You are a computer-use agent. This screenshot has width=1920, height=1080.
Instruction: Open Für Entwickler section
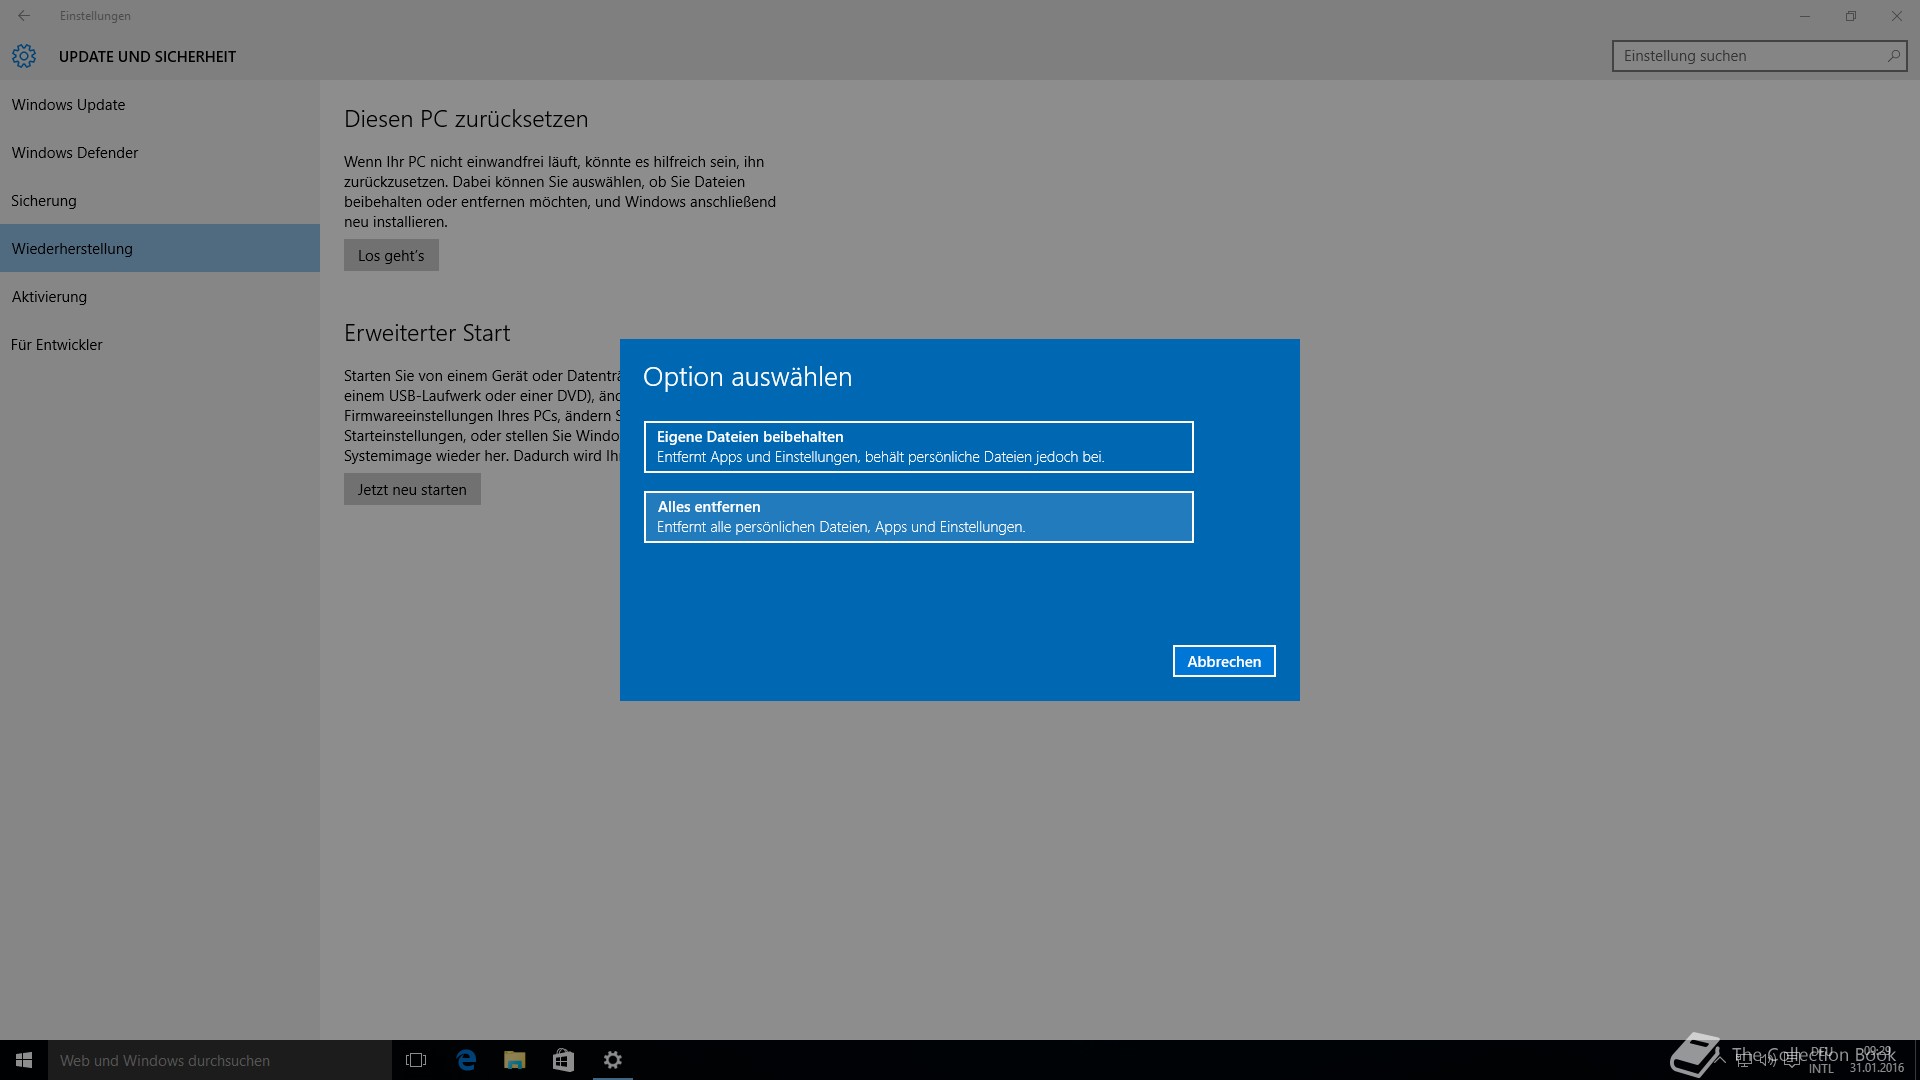pyautogui.click(x=160, y=344)
